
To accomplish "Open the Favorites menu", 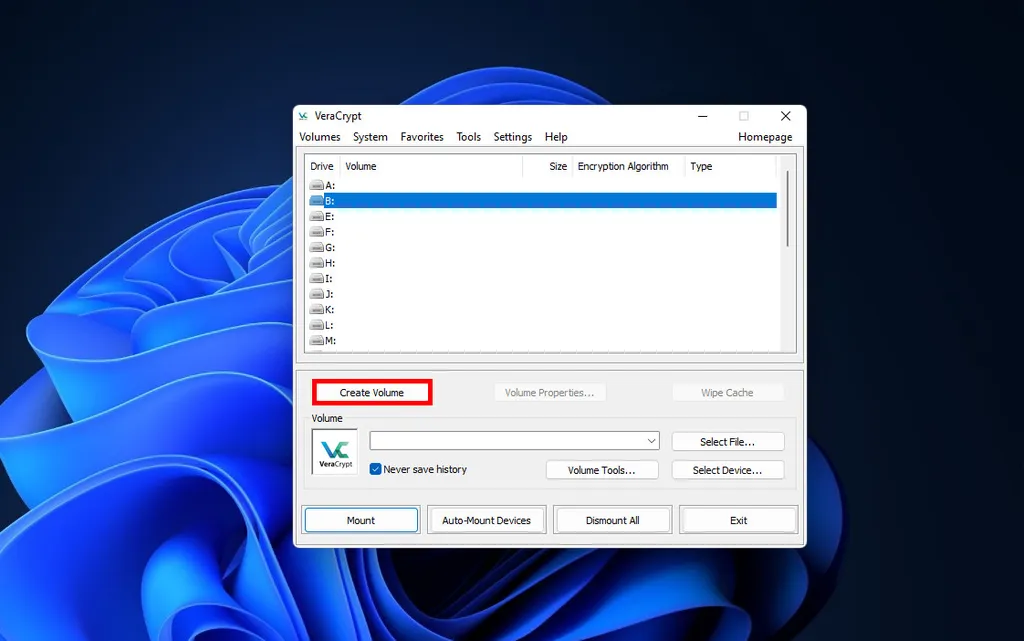I will 422,137.
